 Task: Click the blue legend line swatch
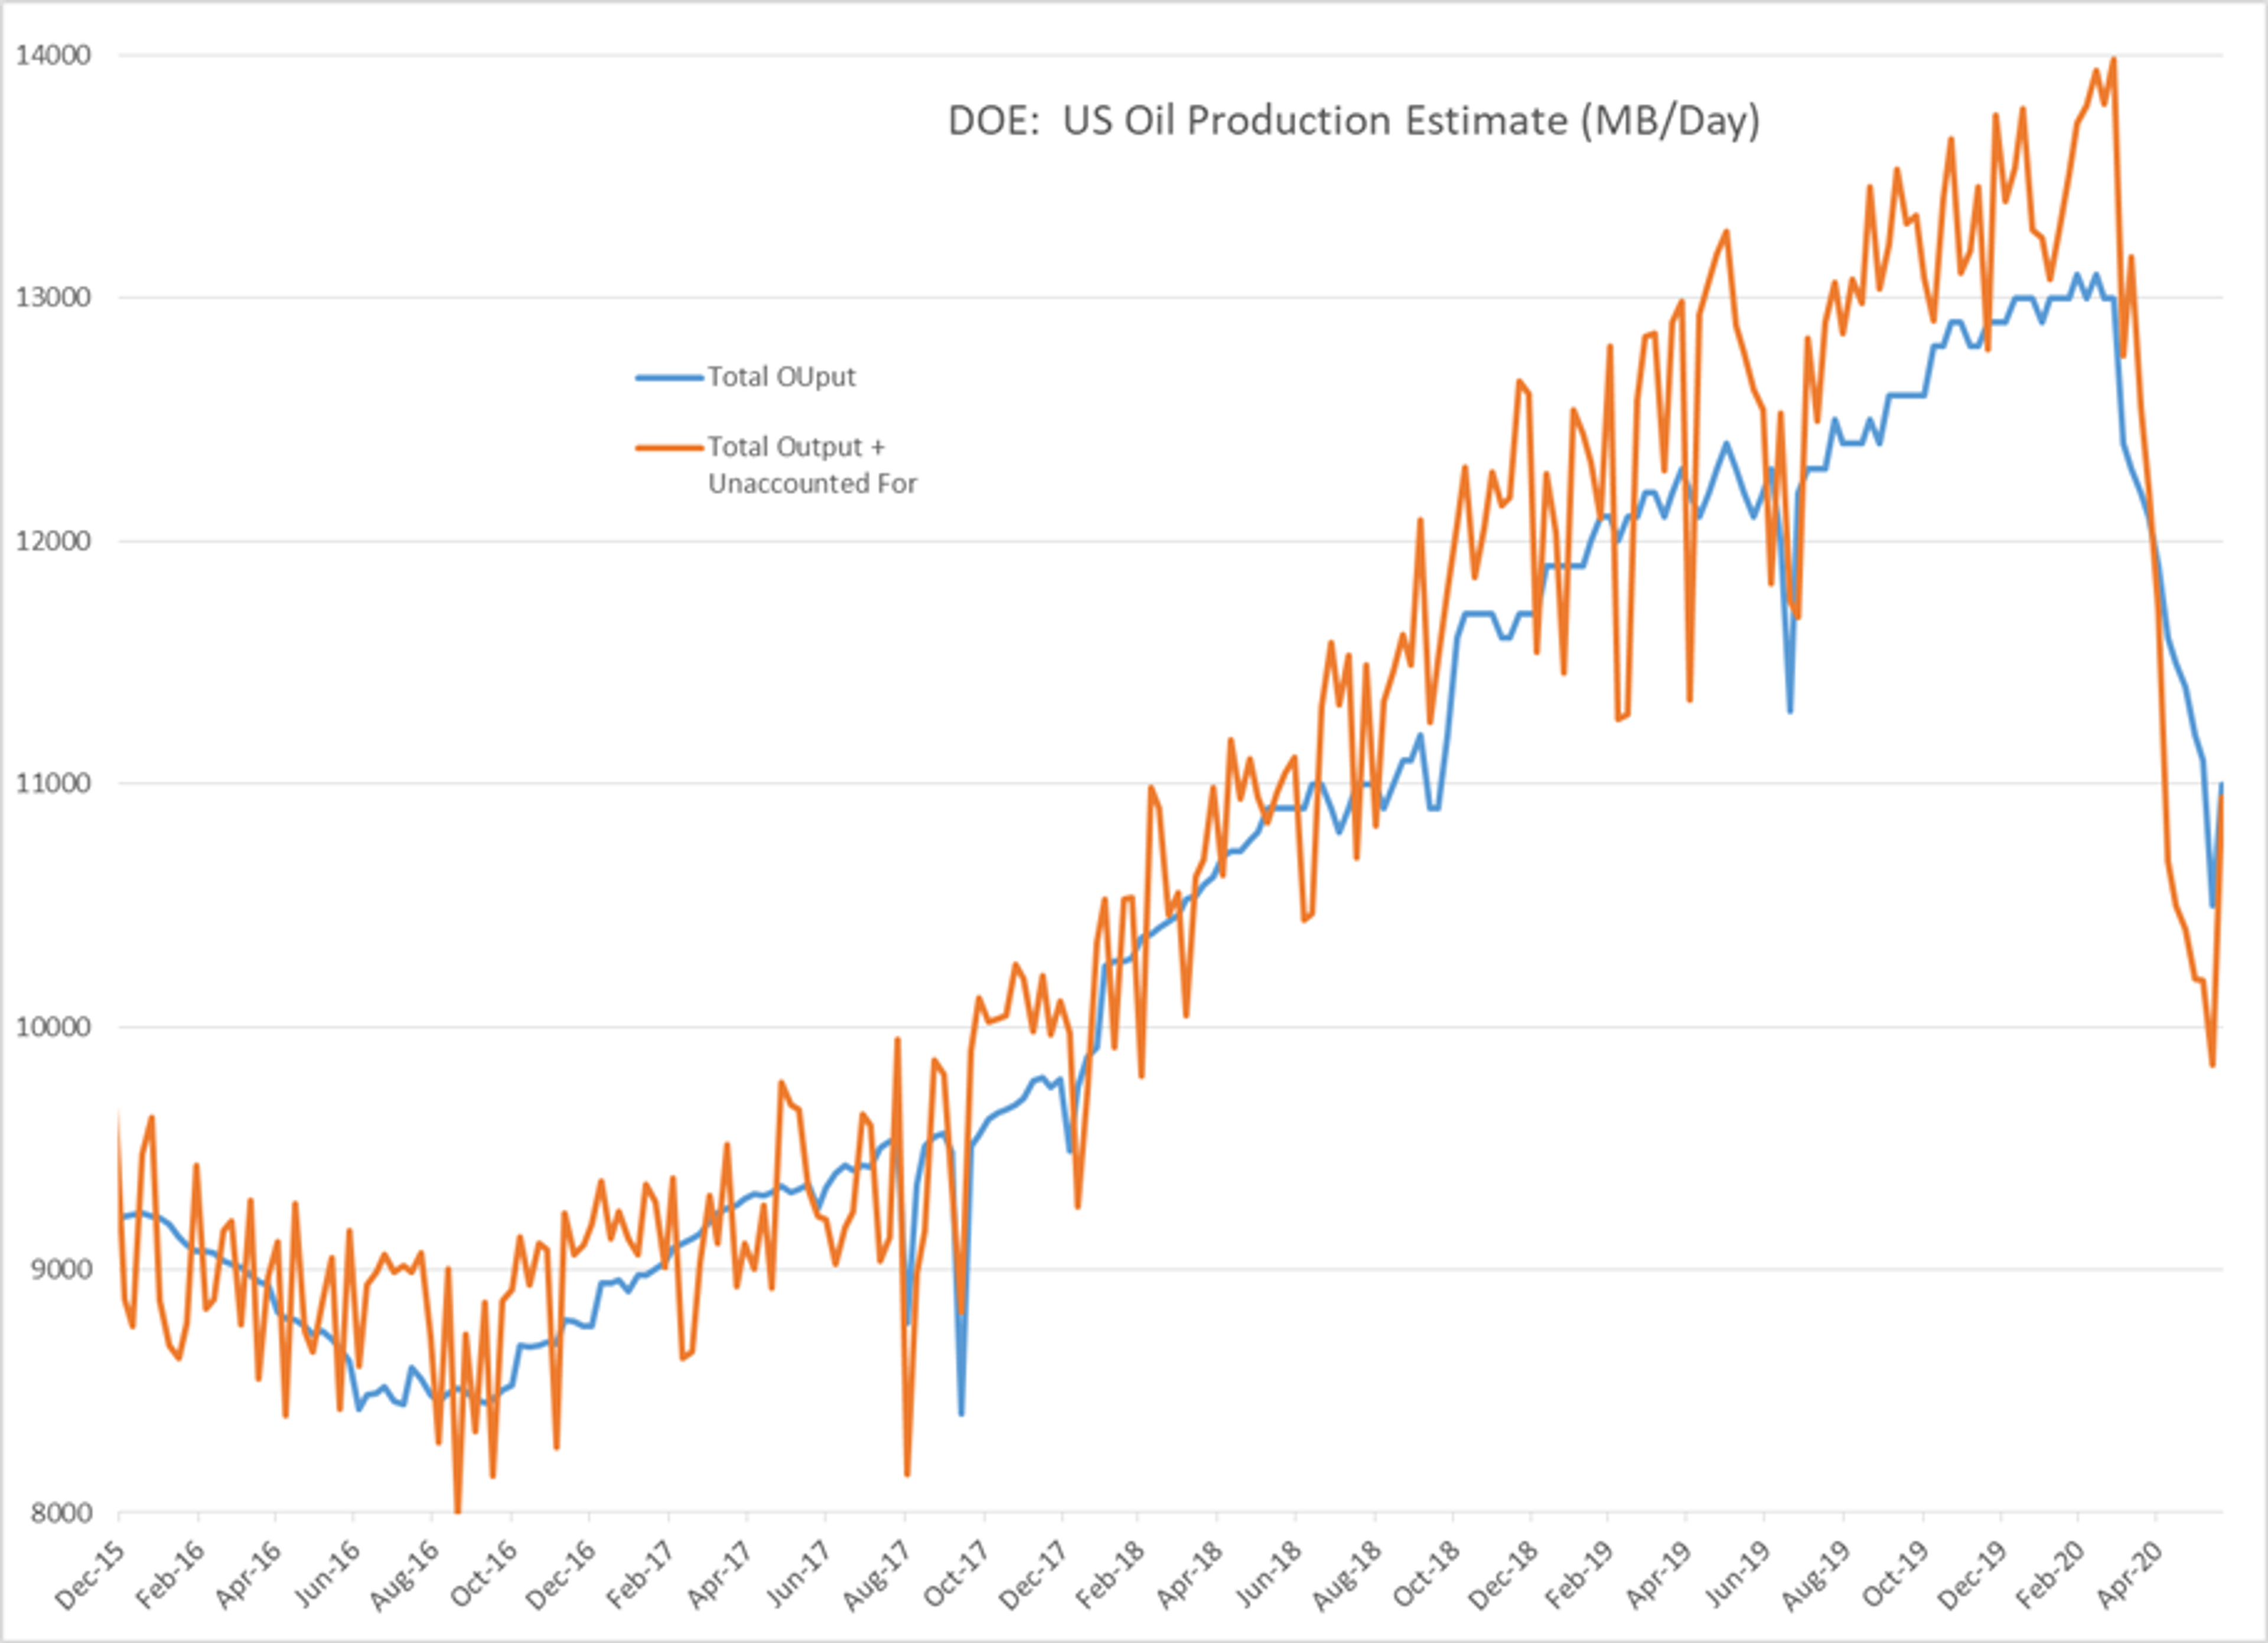(670, 378)
